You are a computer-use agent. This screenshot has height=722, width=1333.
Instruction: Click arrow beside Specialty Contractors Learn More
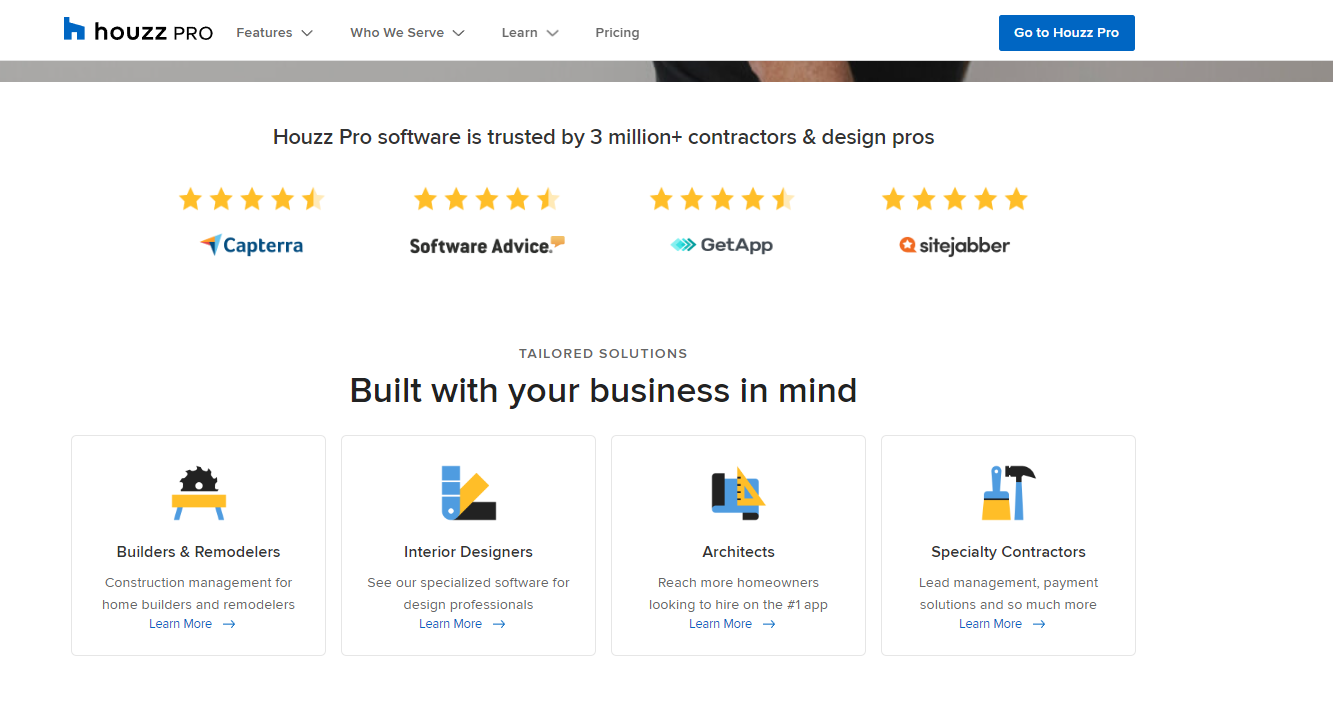tap(1039, 624)
